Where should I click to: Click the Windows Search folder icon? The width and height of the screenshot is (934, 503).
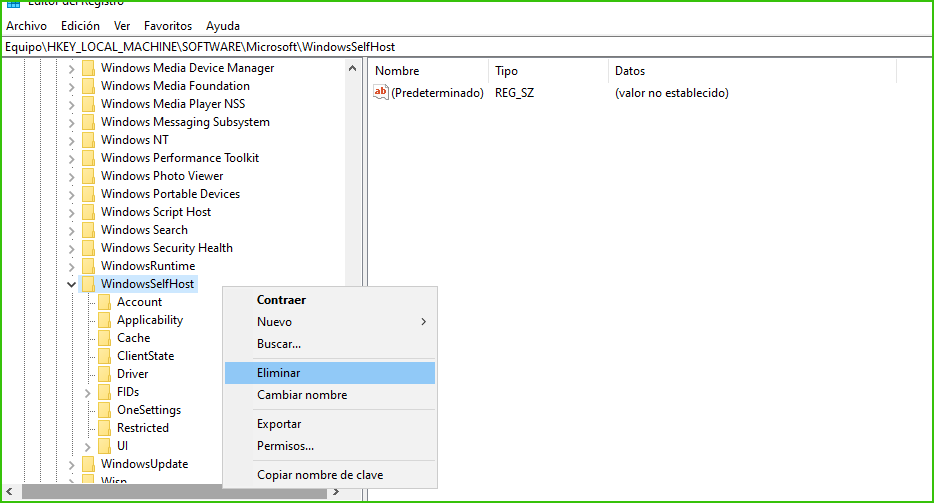click(x=88, y=230)
